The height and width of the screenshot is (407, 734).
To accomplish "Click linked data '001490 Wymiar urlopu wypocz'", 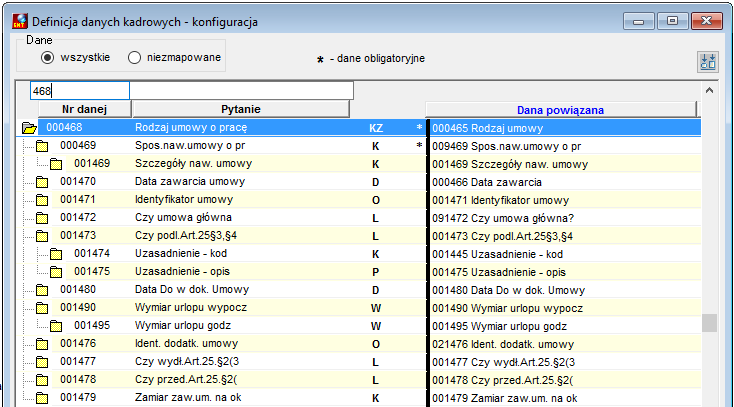I will click(x=507, y=308).
